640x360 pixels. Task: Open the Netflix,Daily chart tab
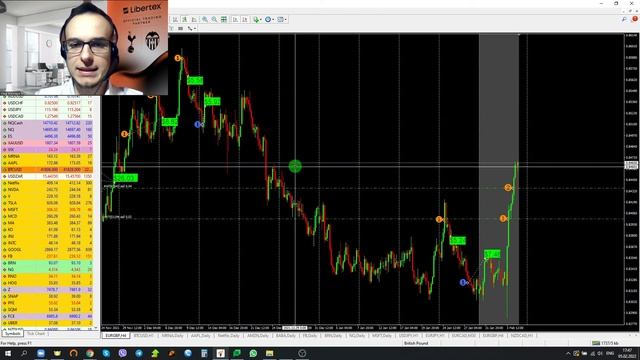[x=228, y=336]
